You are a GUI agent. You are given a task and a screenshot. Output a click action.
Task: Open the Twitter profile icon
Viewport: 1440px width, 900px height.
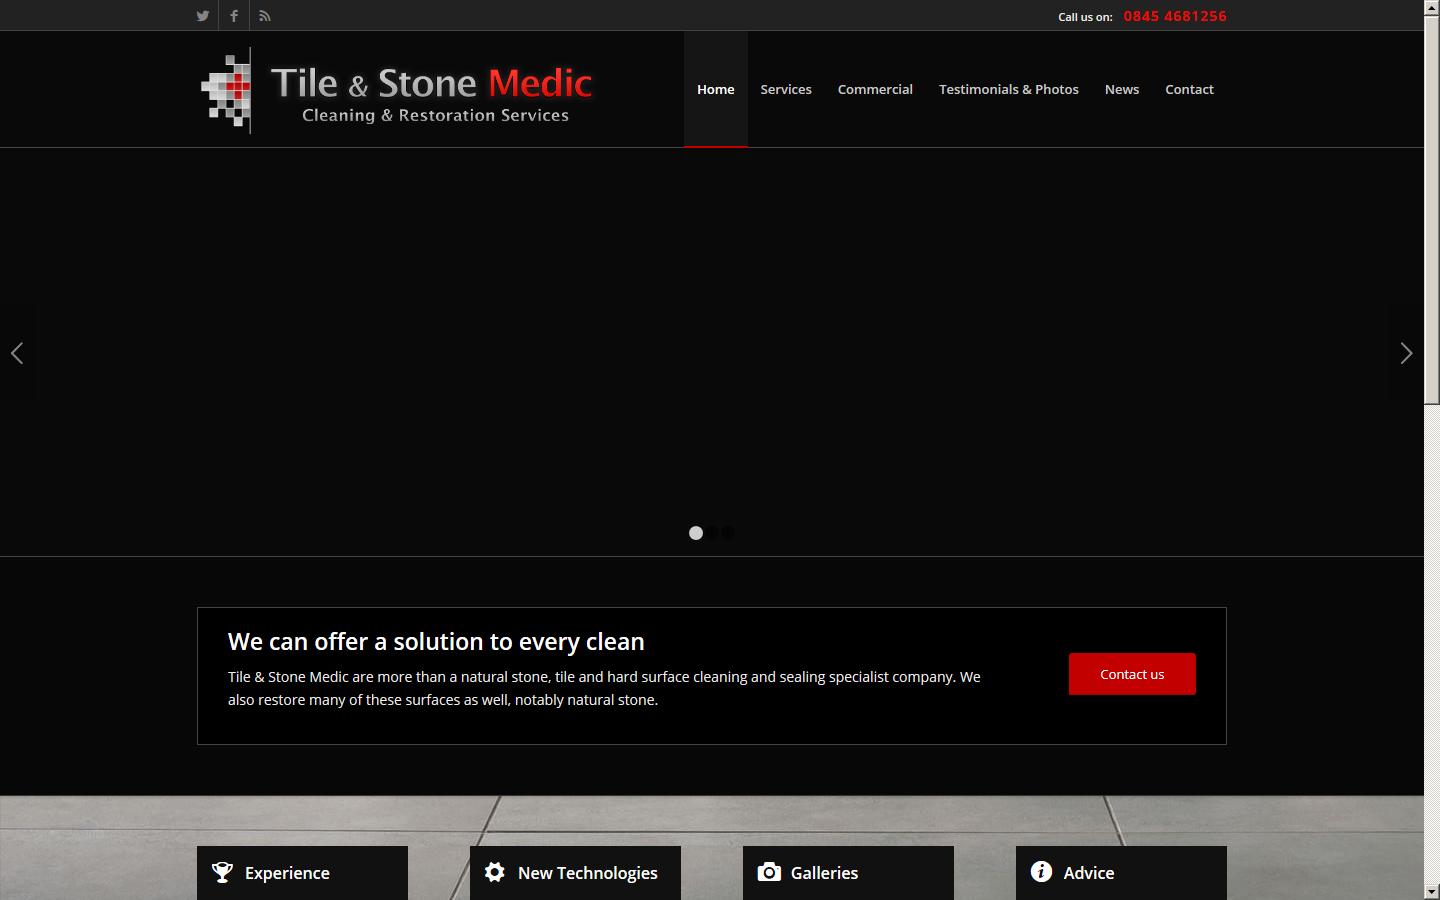point(202,15)
